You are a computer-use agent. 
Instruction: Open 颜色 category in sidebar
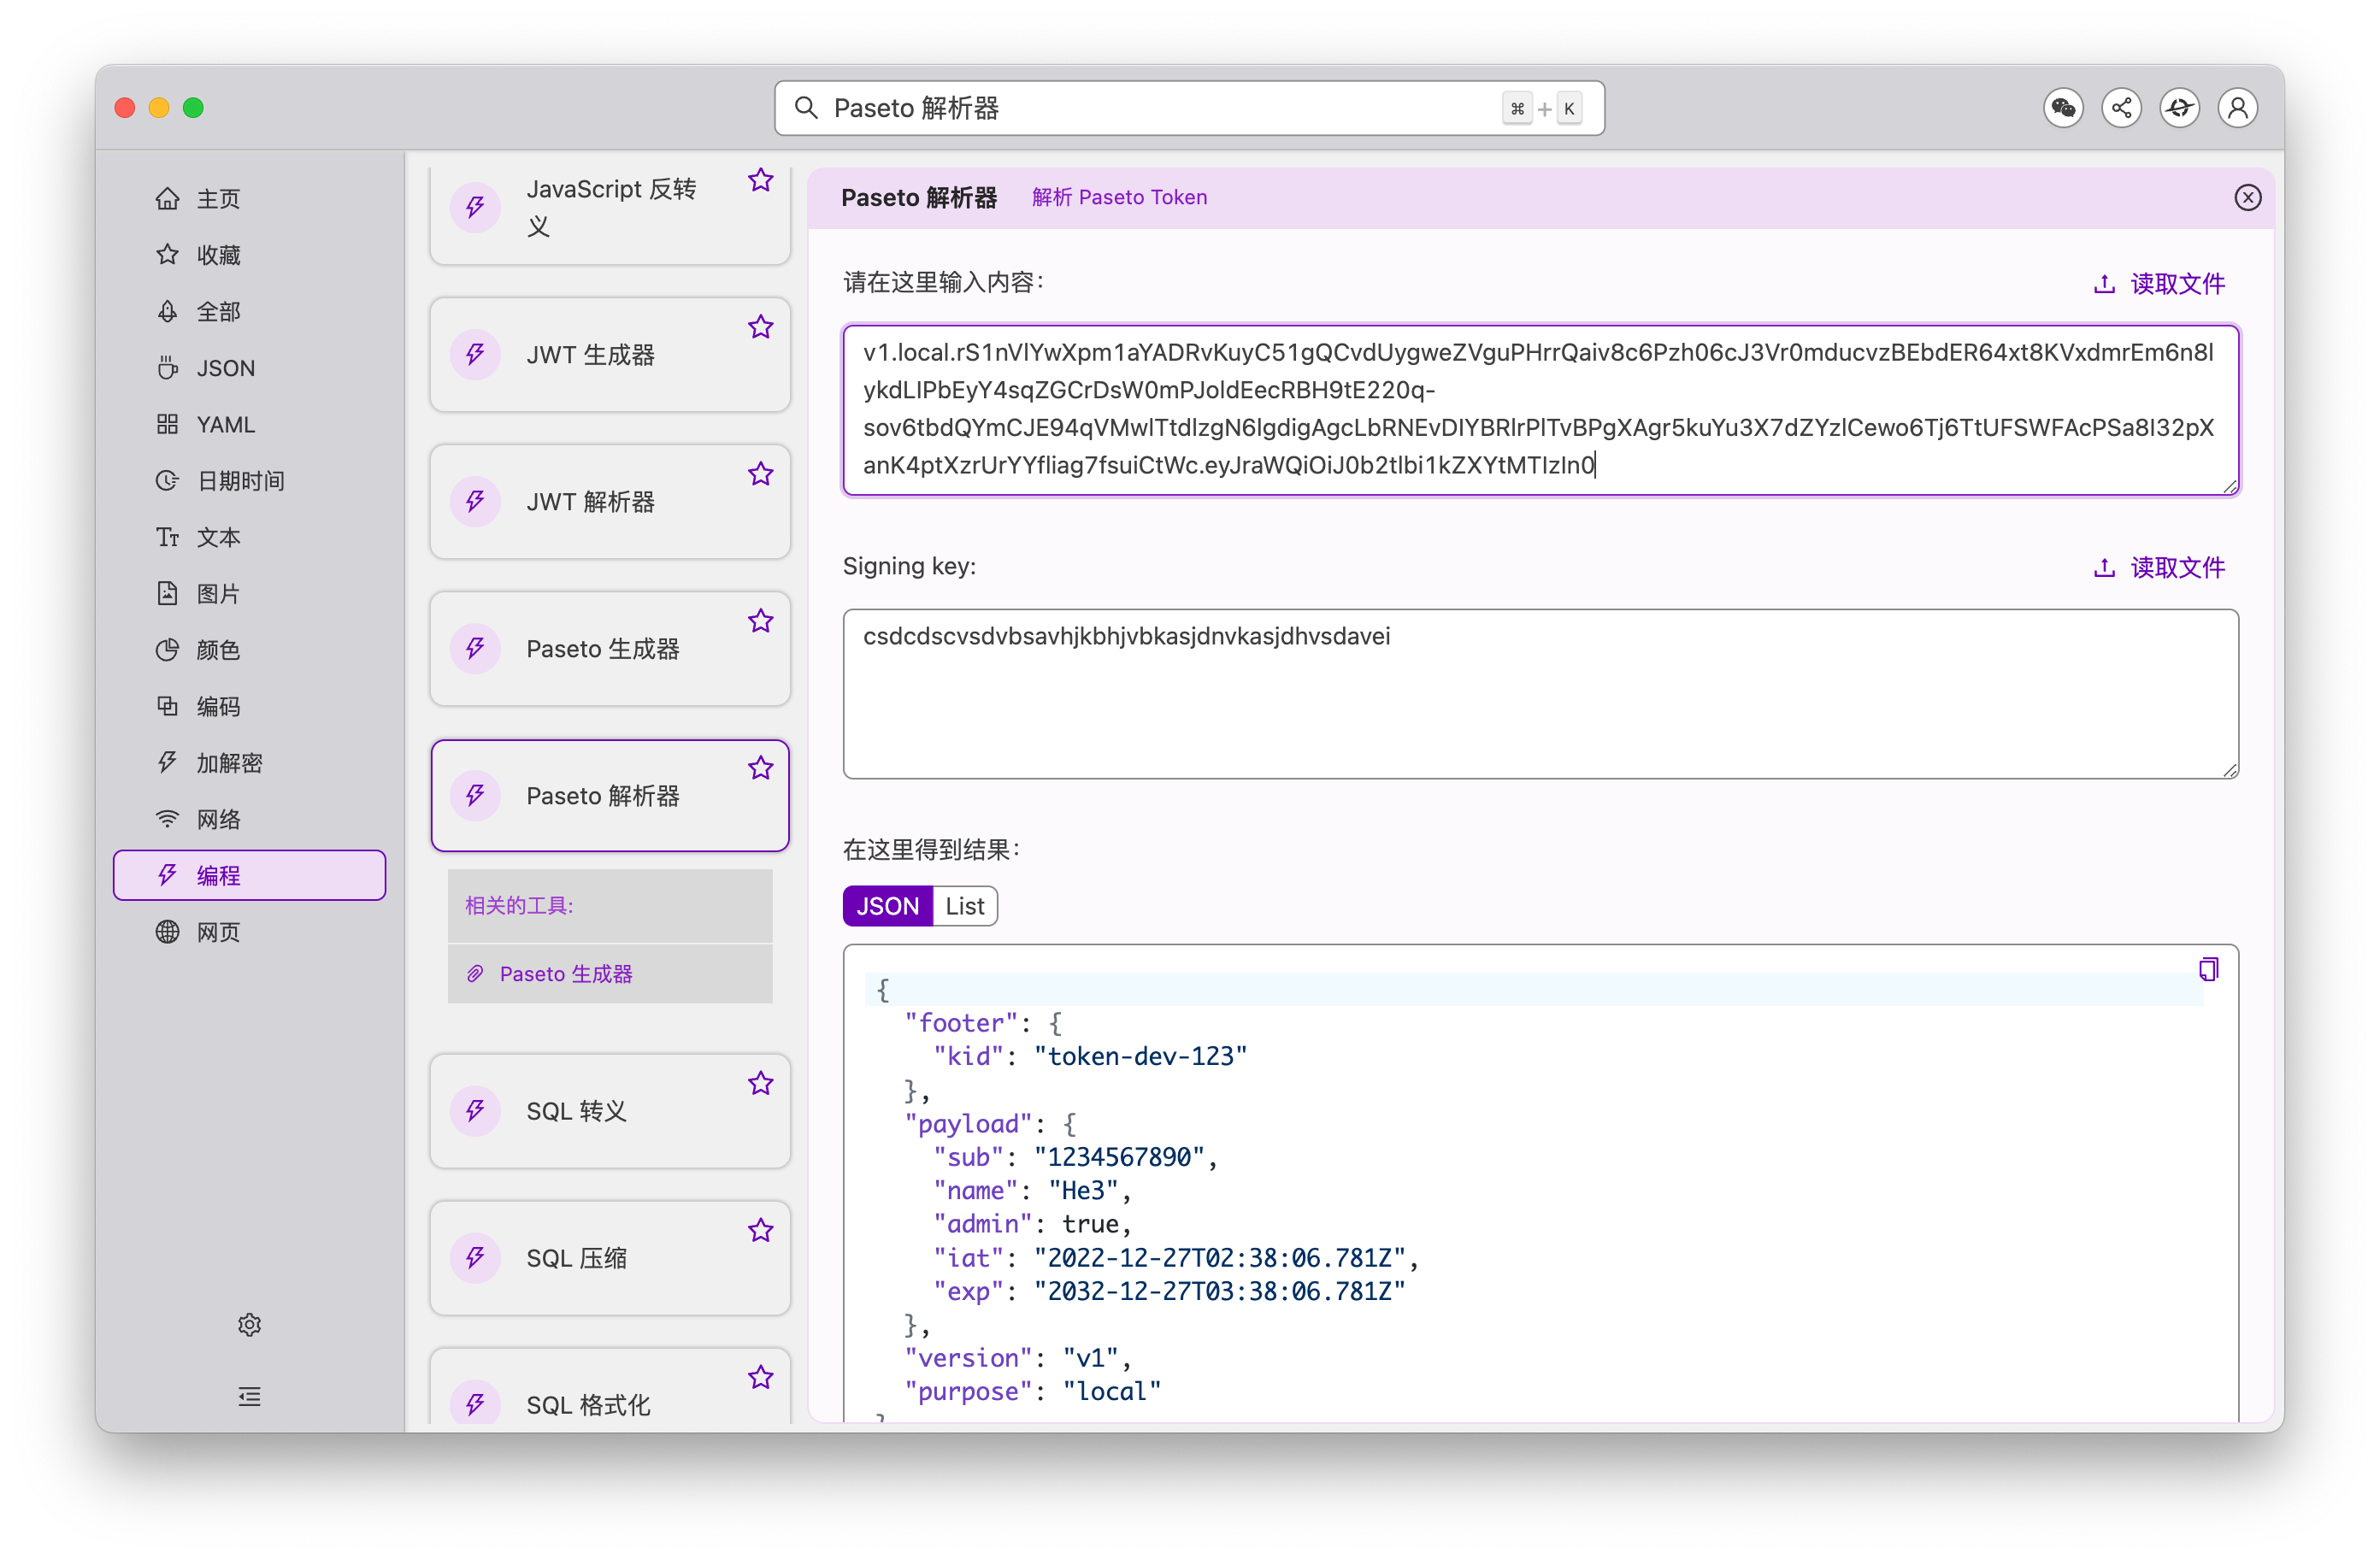click(250, 650)
